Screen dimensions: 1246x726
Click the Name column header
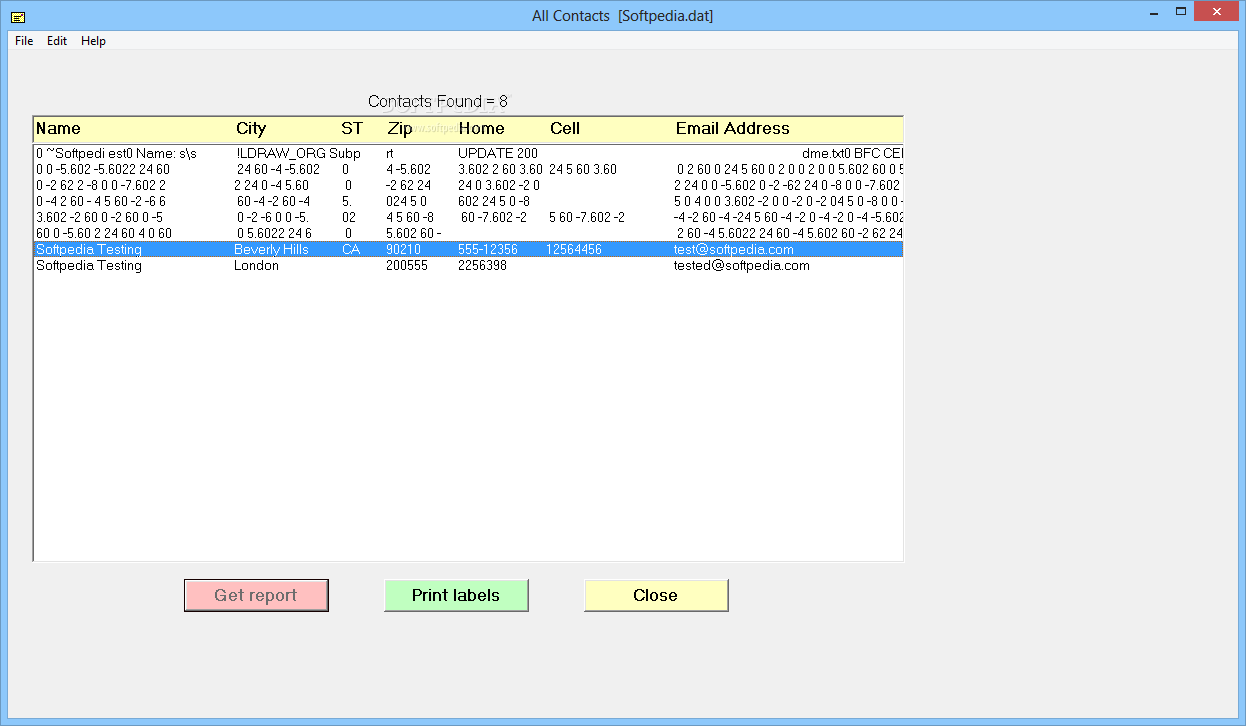pos(58,128)
